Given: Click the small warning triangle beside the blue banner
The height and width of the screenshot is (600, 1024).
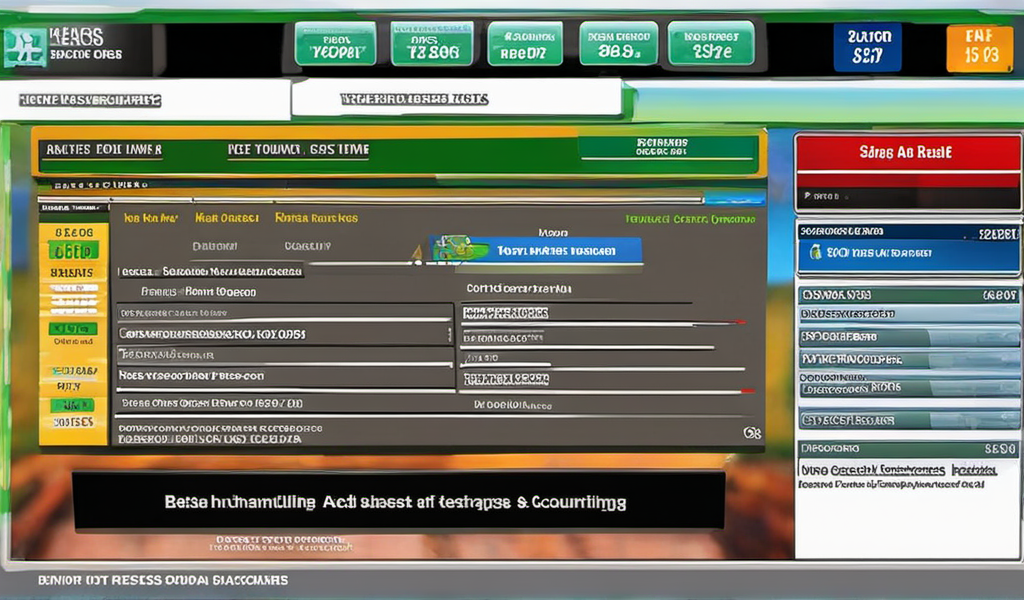Looking at the screenshot, I should 417,255.
